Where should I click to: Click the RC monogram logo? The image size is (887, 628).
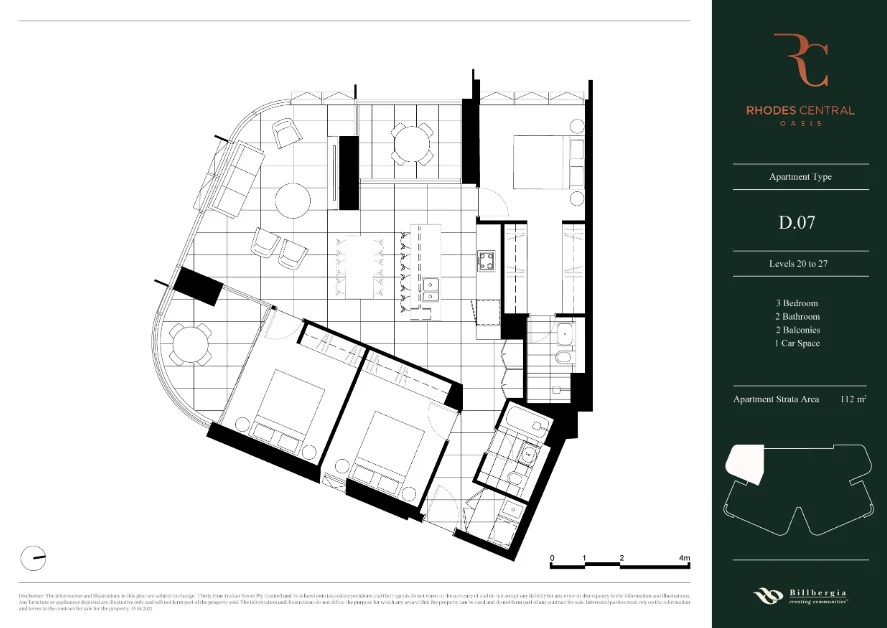click(799, 60)
